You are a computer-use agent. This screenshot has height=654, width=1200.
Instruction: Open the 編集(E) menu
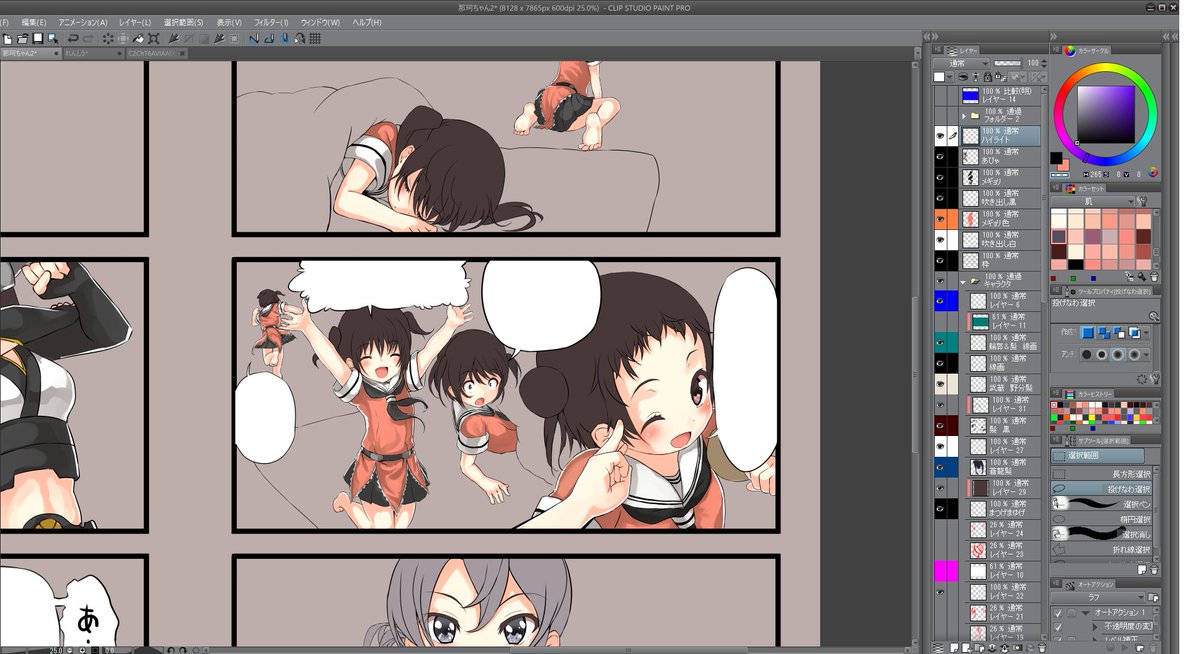(34, 22)
